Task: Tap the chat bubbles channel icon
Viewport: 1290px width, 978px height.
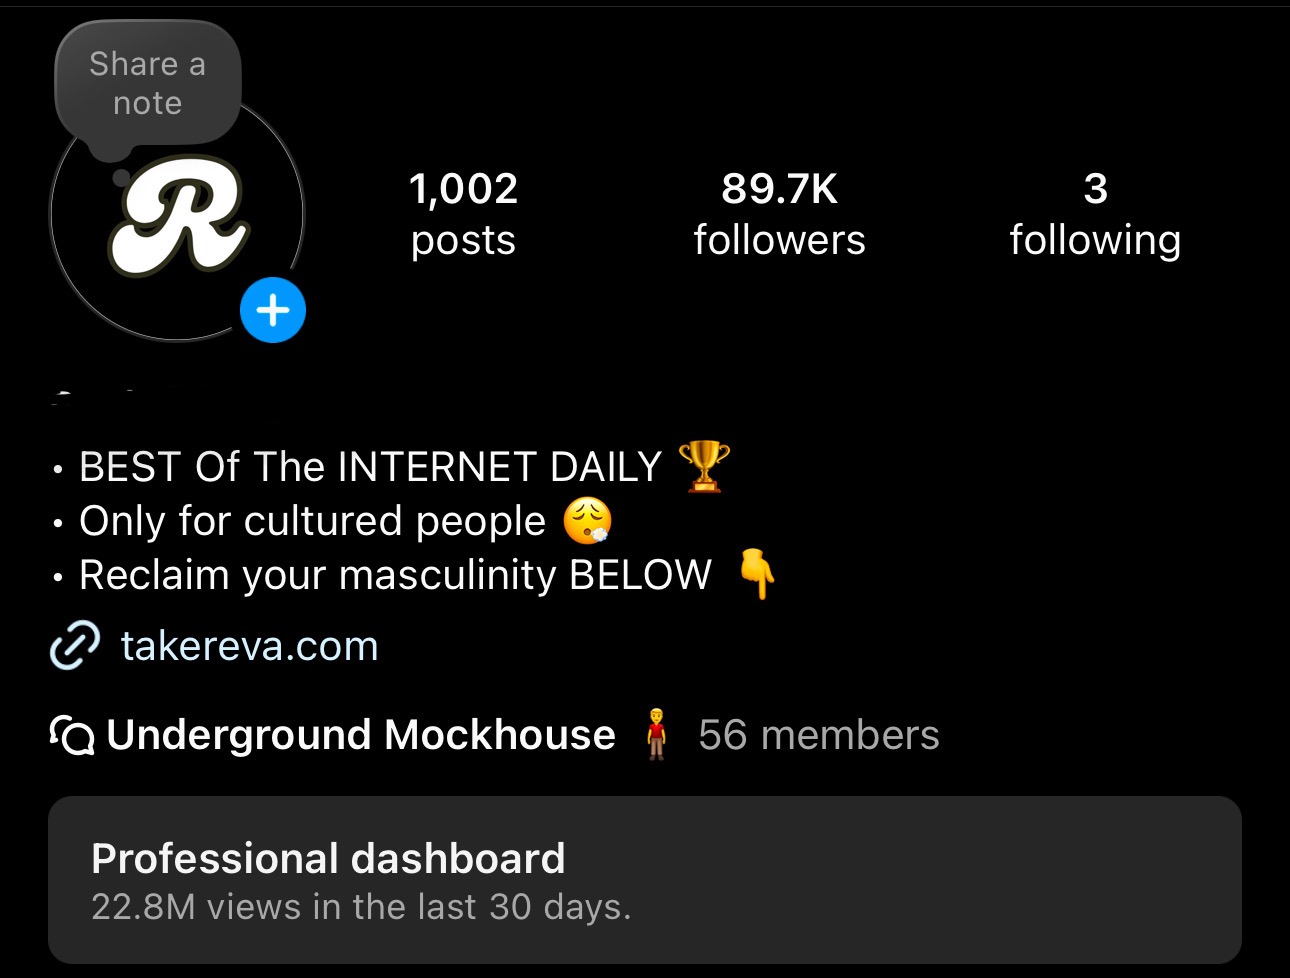Action: pyautogui.click(x=72, y=736)
